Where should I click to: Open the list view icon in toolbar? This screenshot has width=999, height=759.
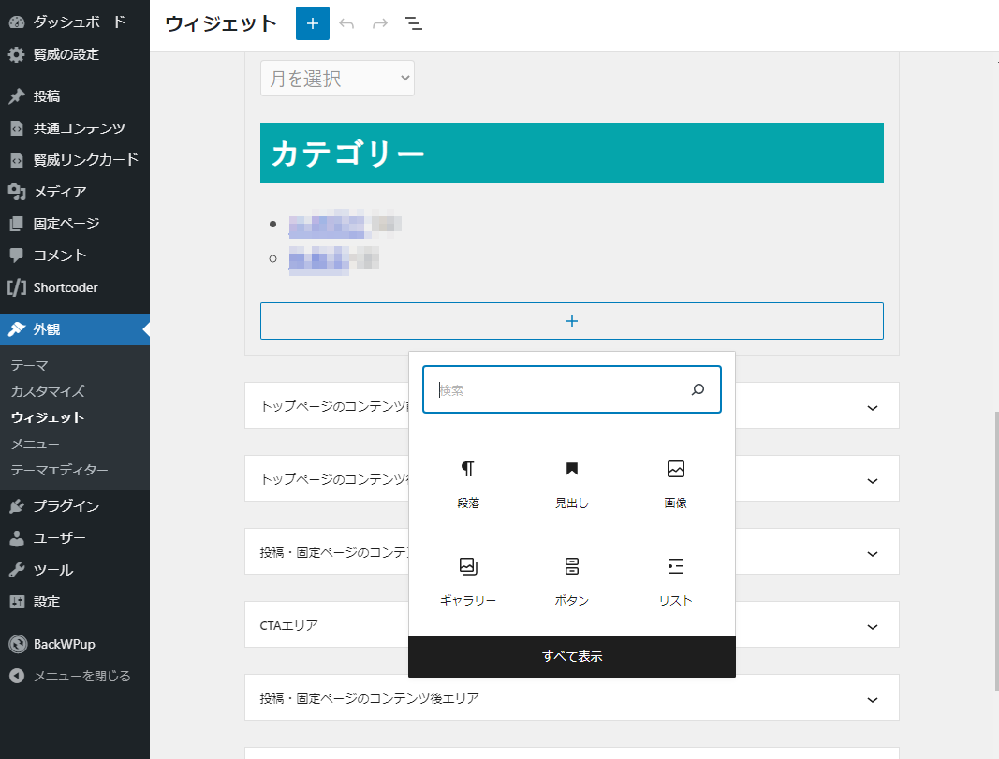pyautogui.click(x=413, y=24)
